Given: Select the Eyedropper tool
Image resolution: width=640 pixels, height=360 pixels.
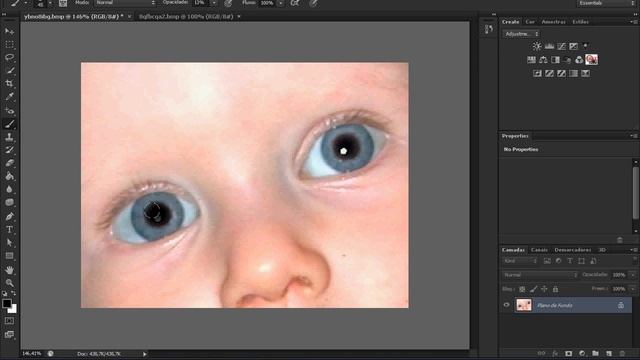Looking at the screenshot, I should pyautogui.click(x=9, y=97).
